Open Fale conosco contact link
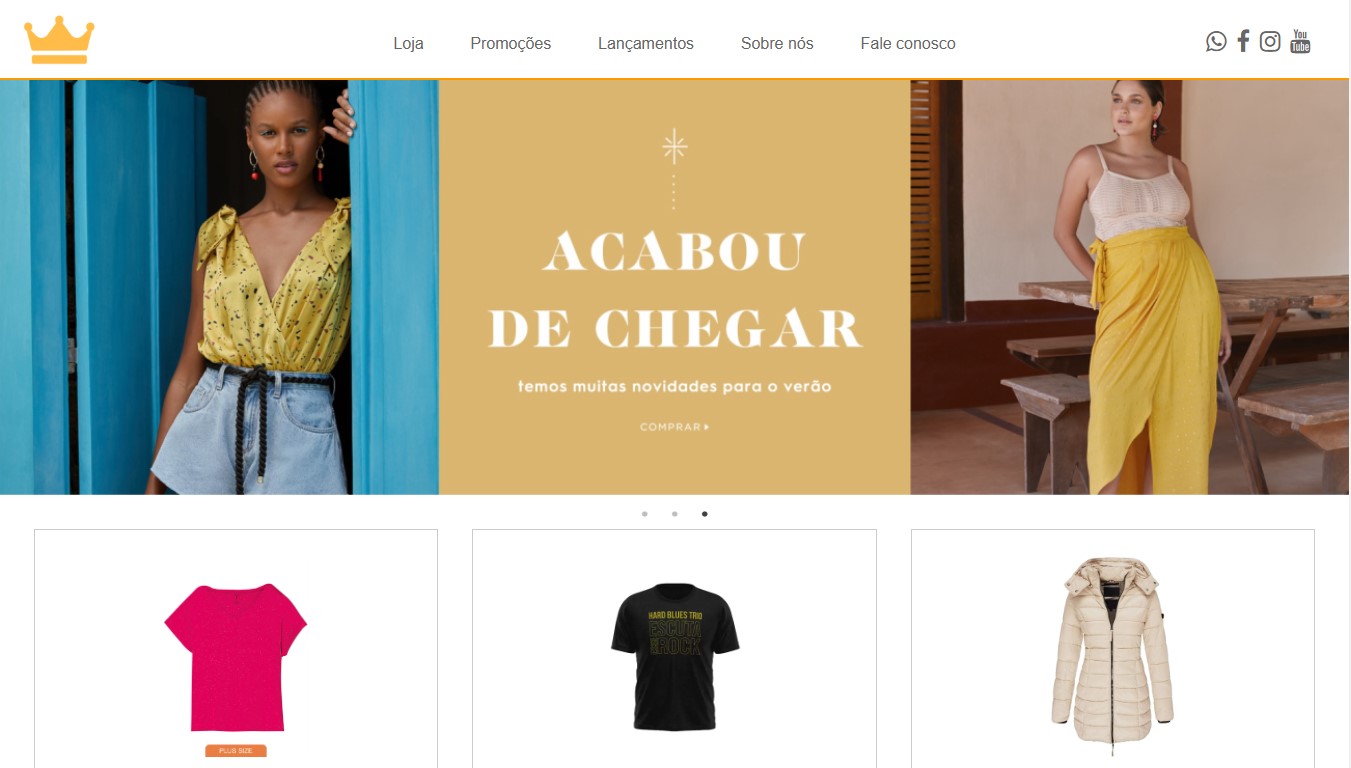1351x768 pixels. point(908,43)
